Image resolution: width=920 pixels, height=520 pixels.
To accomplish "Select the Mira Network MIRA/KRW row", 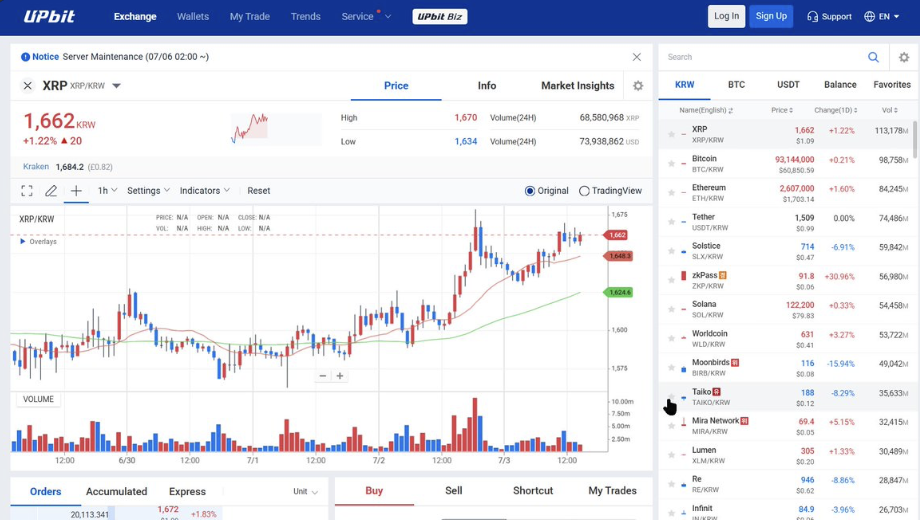I will (784, 426).
